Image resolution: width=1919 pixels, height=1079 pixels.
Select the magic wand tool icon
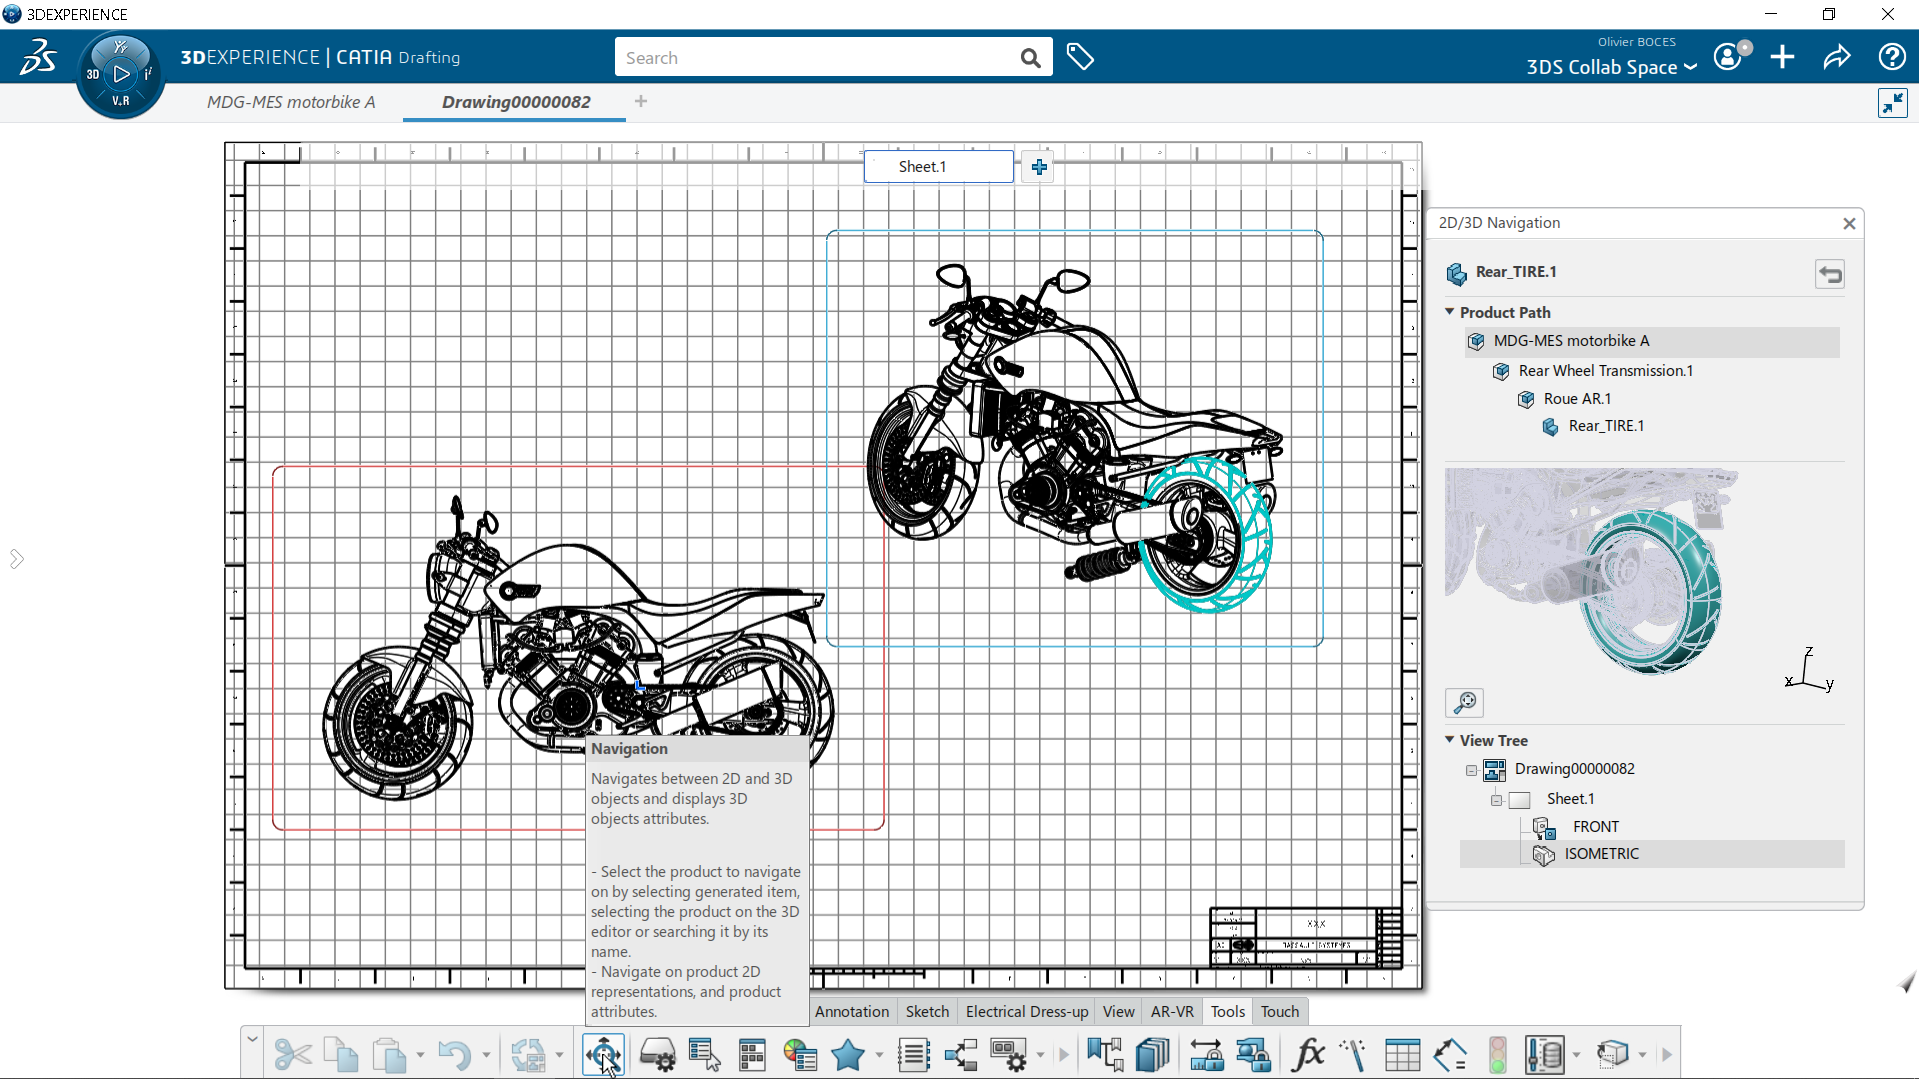(1354, 1054)
